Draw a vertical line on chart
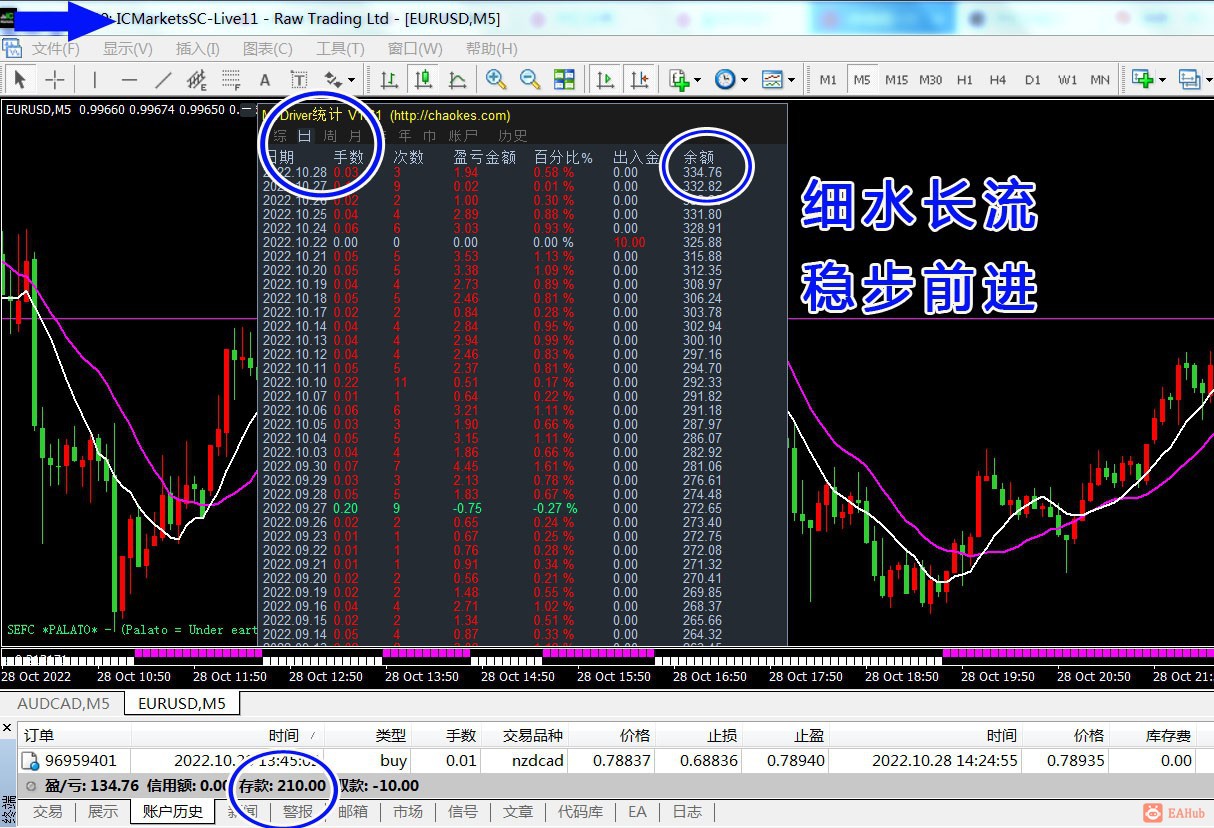Image resolution: width=1214 pixels, height=828 pixels. (95, 80)
